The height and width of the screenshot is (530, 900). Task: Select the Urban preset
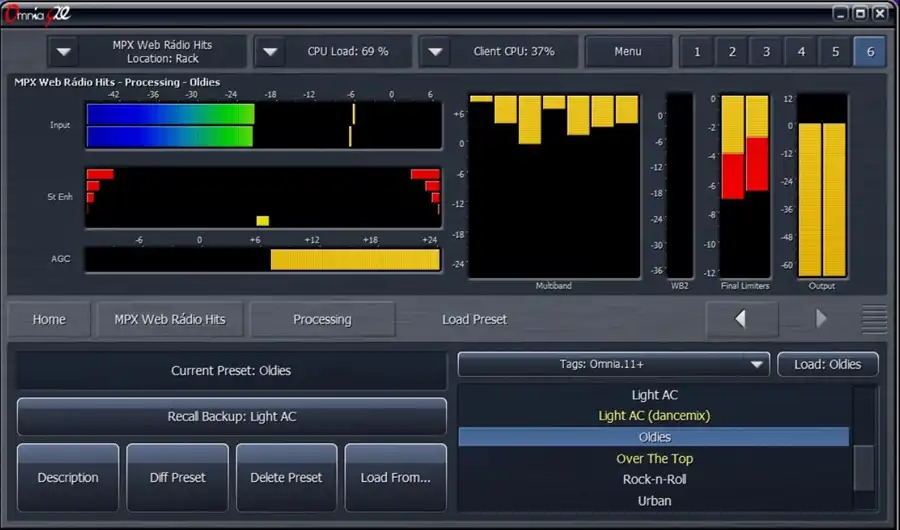(x=654, y=501)
